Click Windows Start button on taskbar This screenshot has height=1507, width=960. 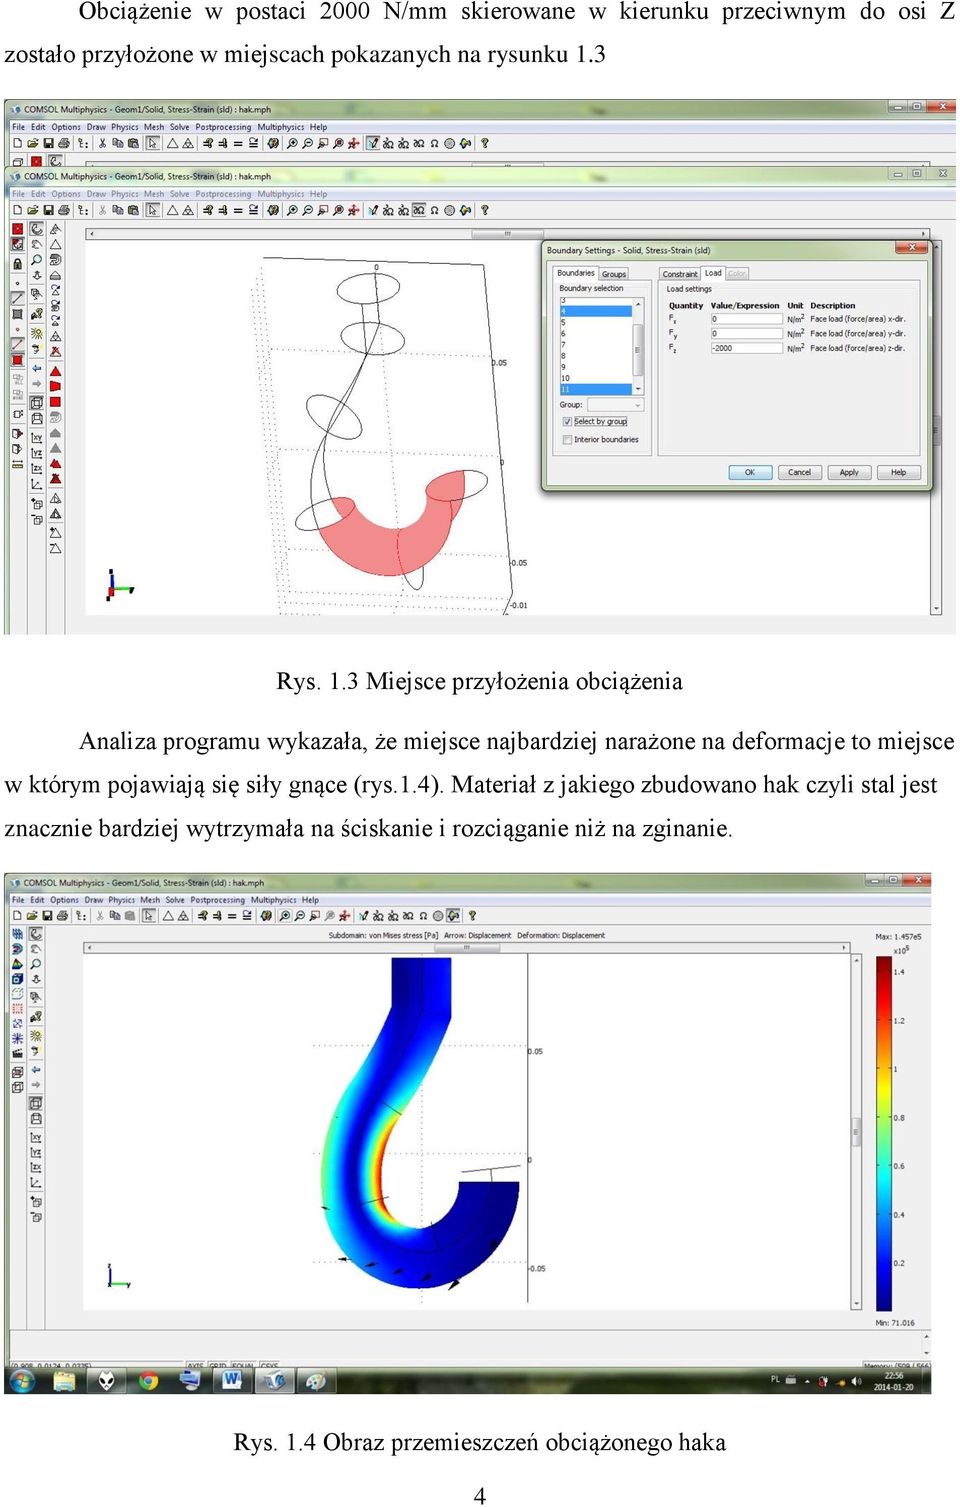[21, 1381]
